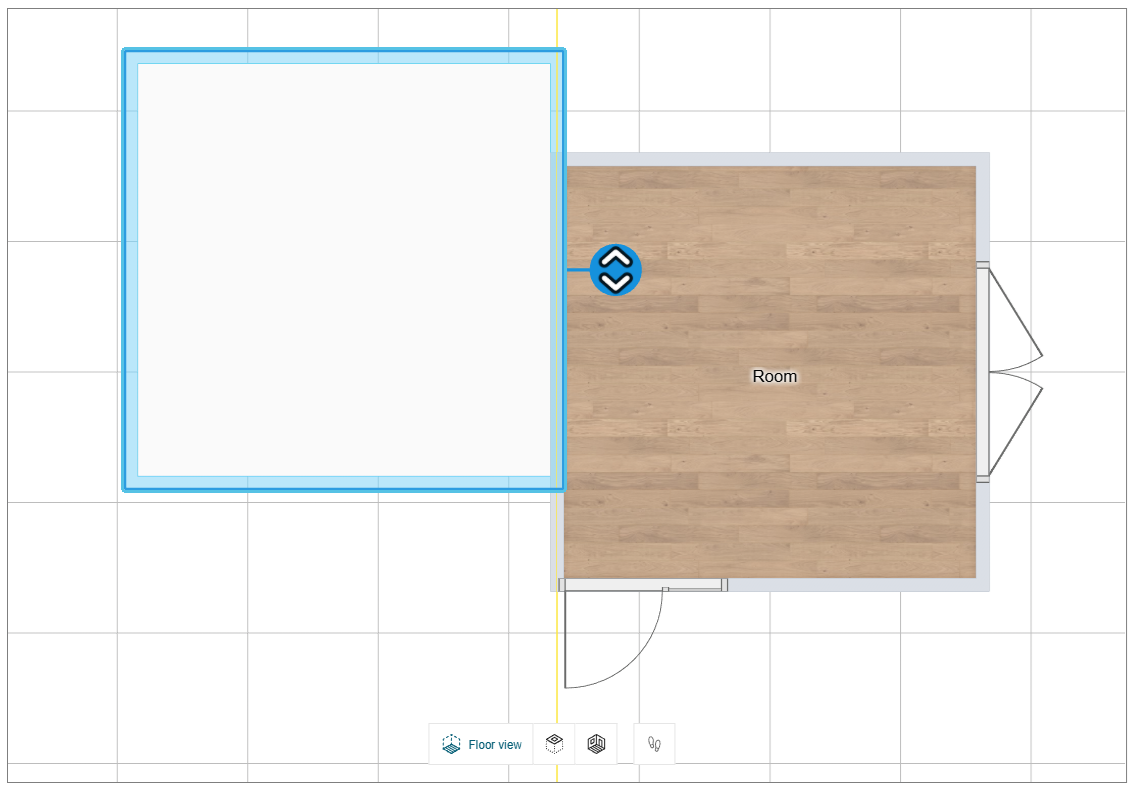Click the blue up/down wall move handle
This screenshot has height=793, width=1134.
[615, 270]
